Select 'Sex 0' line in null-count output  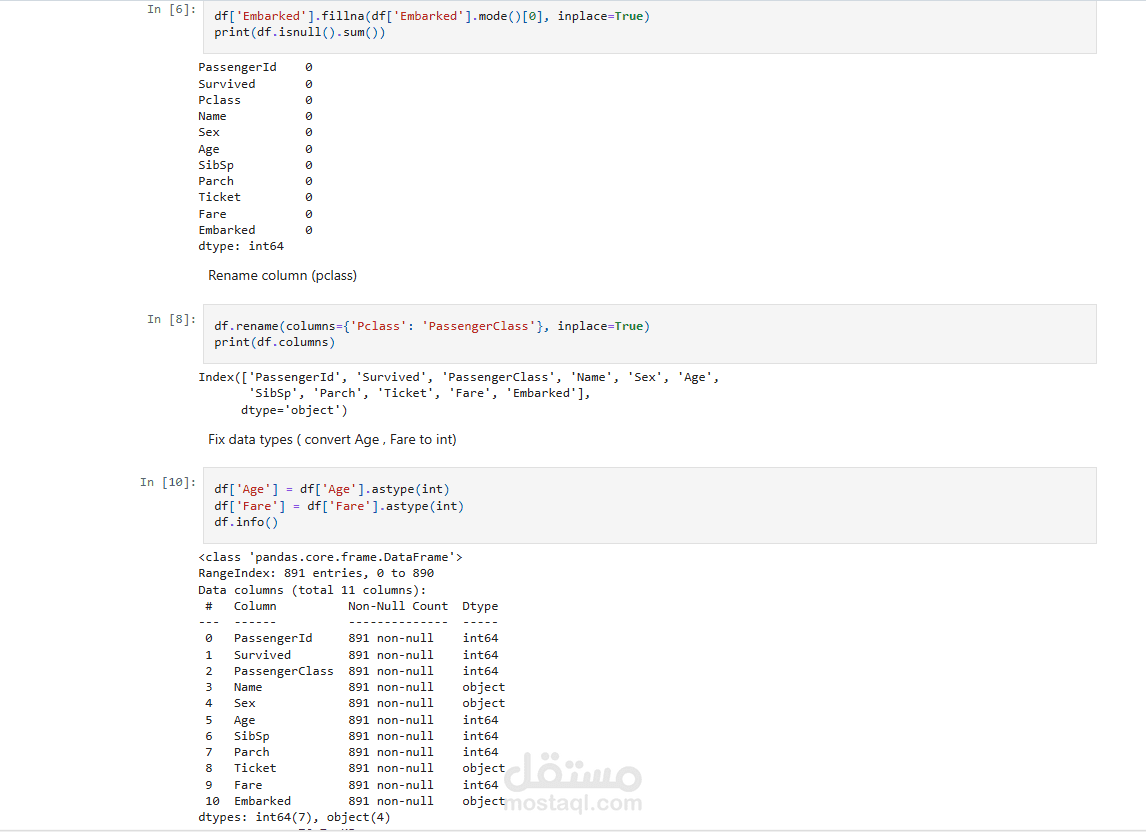[x=255, y=132]
